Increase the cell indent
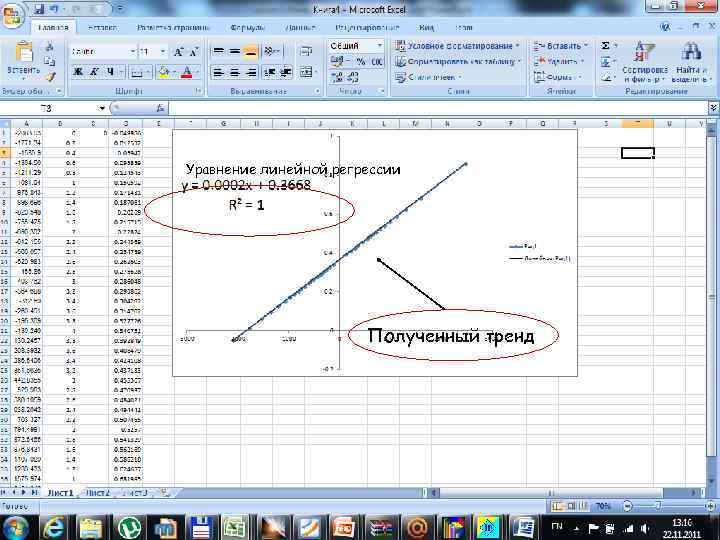Viewport: 720px width, 540px height. click(x=286, y=73)
